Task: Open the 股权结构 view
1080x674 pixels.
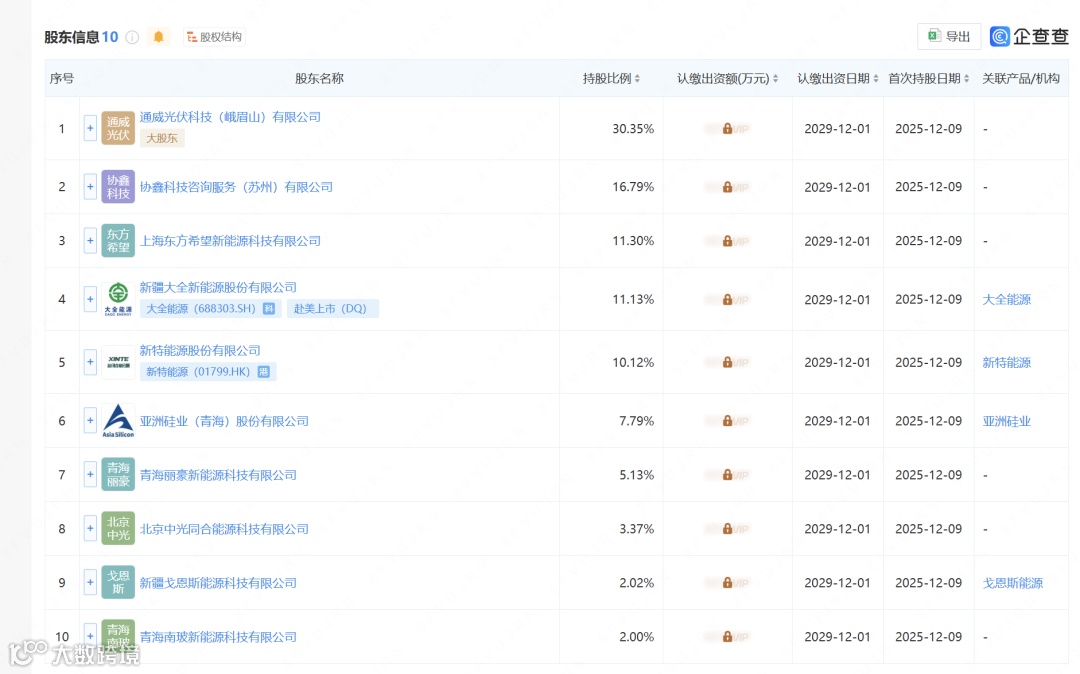Action: [x=214, y=36]
